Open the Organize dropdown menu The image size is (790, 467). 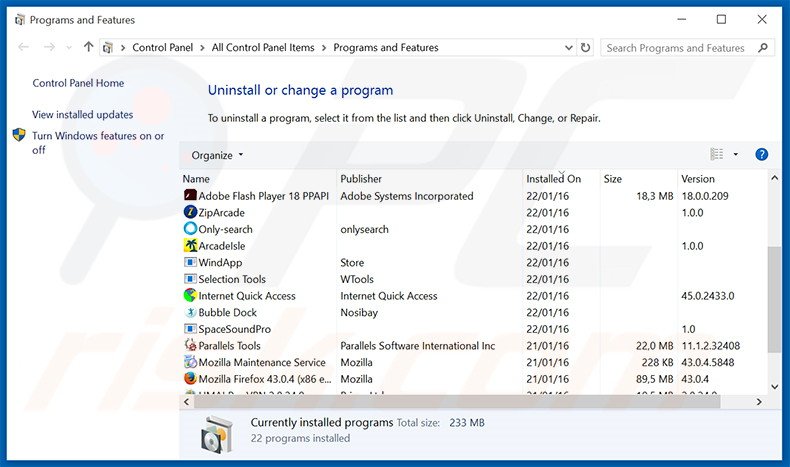[x=217, y=155]
